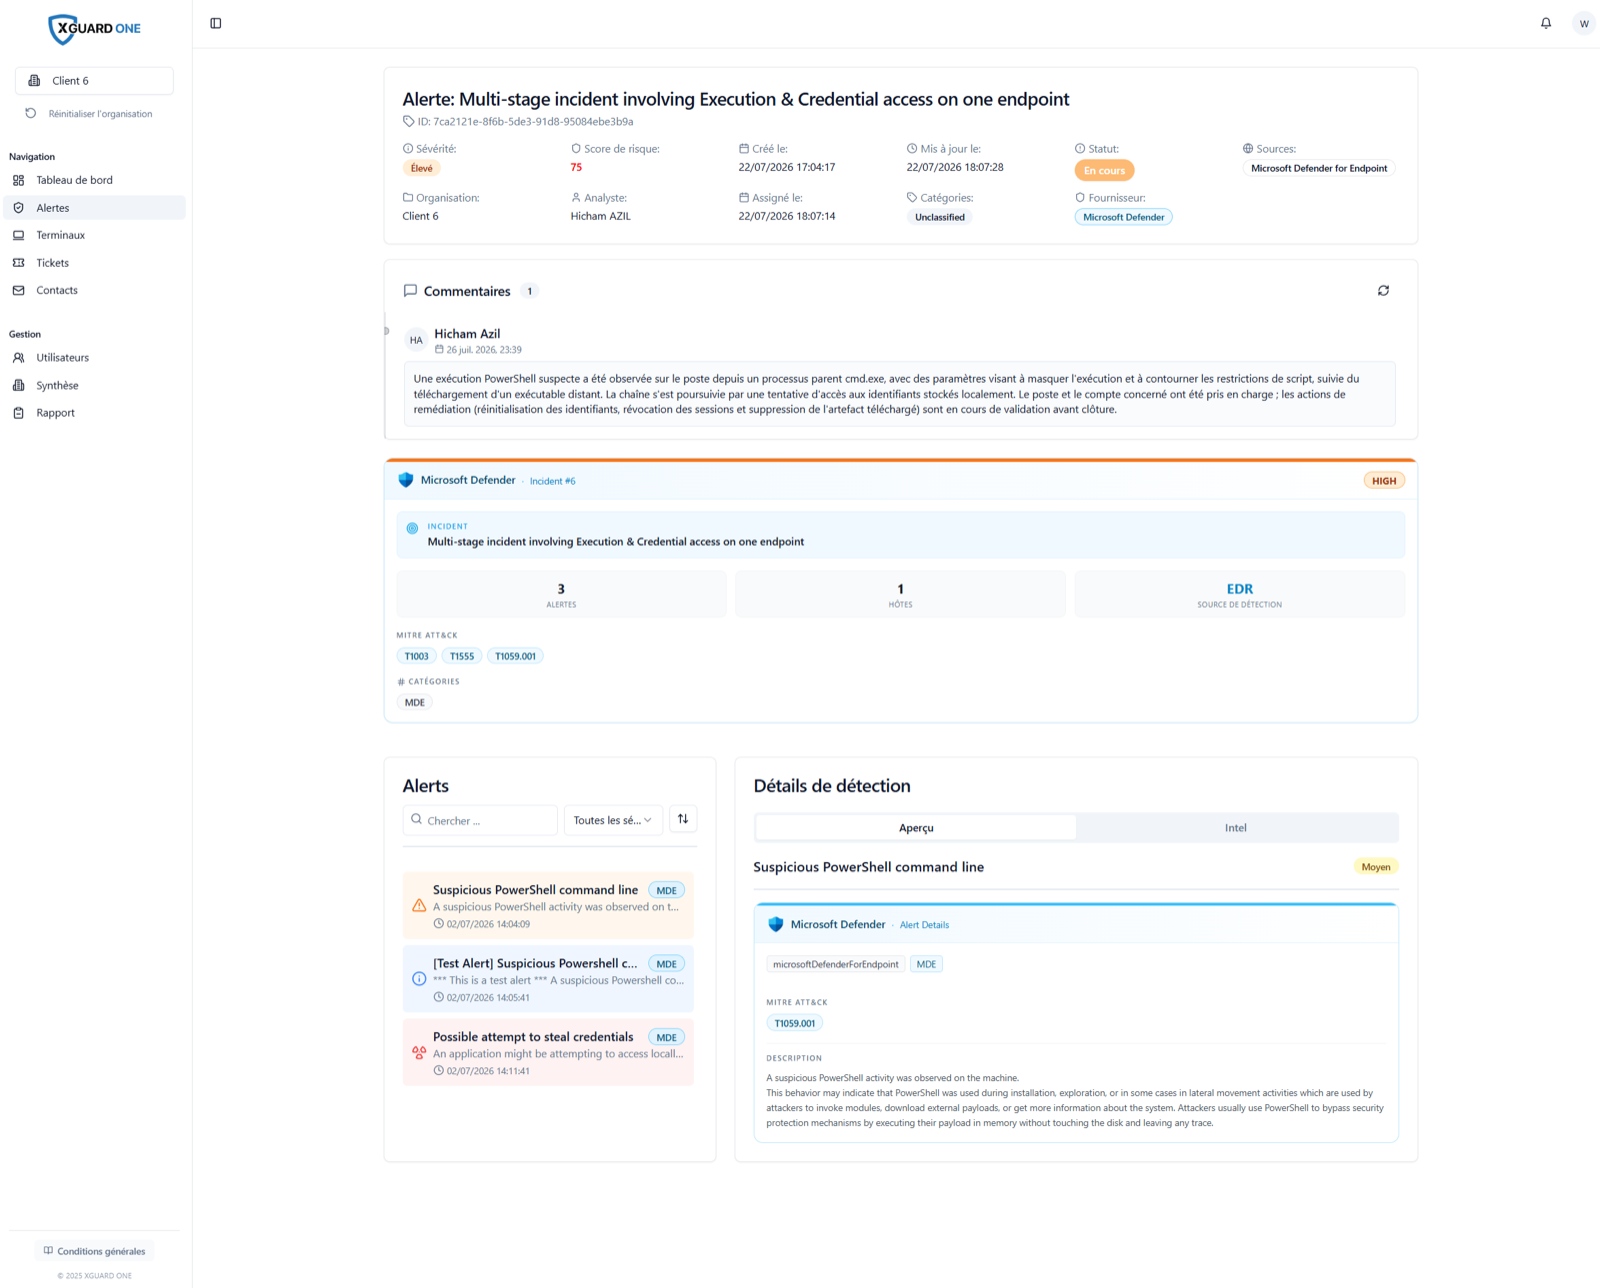Viewport: 1600px width, 1288px height.
Task: Click the T1555 MITRE tag
Action: [x=462, y=656]
